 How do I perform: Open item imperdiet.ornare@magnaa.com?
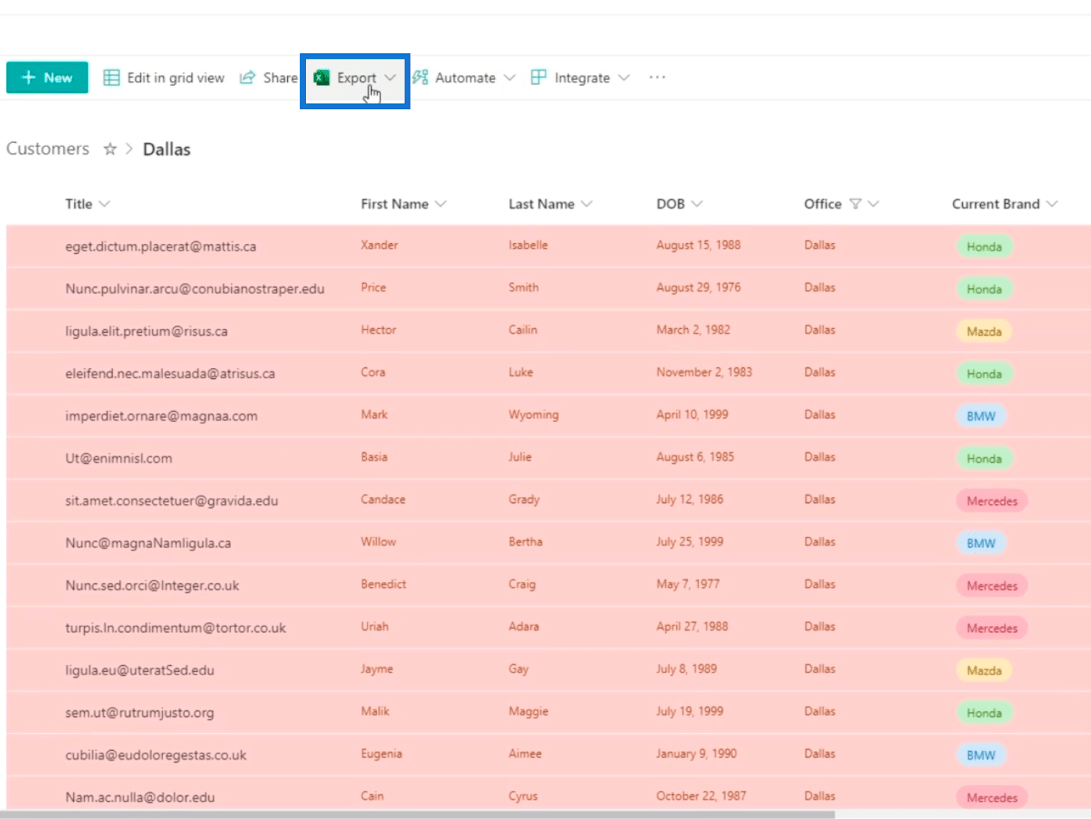[x=161, y=416]
